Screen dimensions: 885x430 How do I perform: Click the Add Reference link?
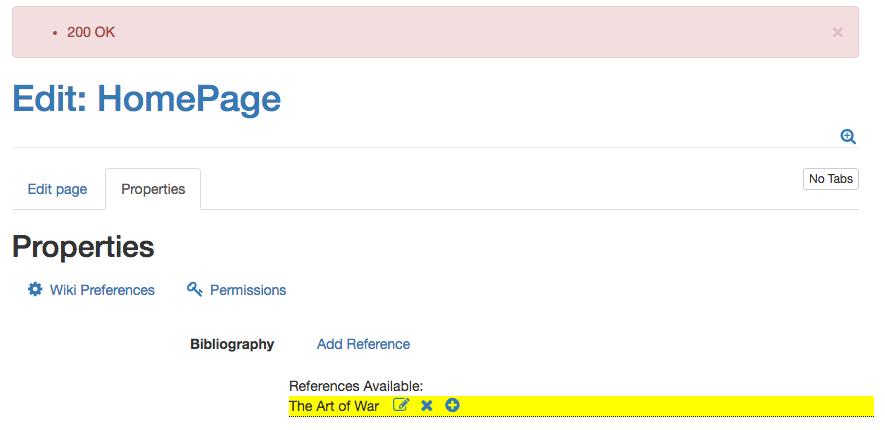[x=363, y=344]
